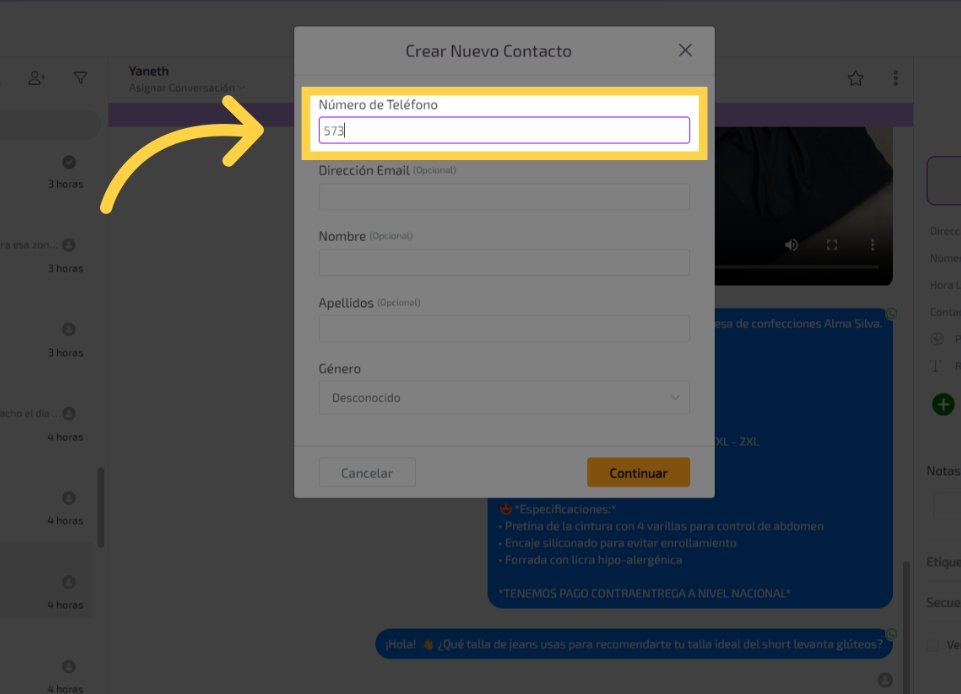Select the Apellidos input box
961x694 pixels.
(x=504, y=329)
